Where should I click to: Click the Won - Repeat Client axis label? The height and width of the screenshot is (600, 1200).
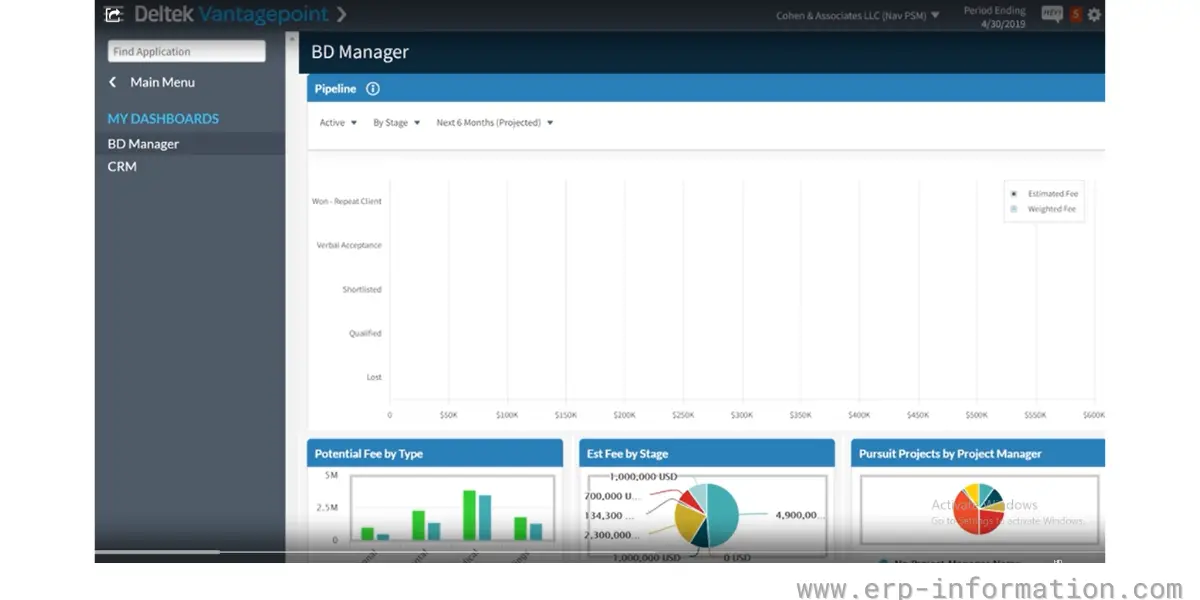[347, 201]
